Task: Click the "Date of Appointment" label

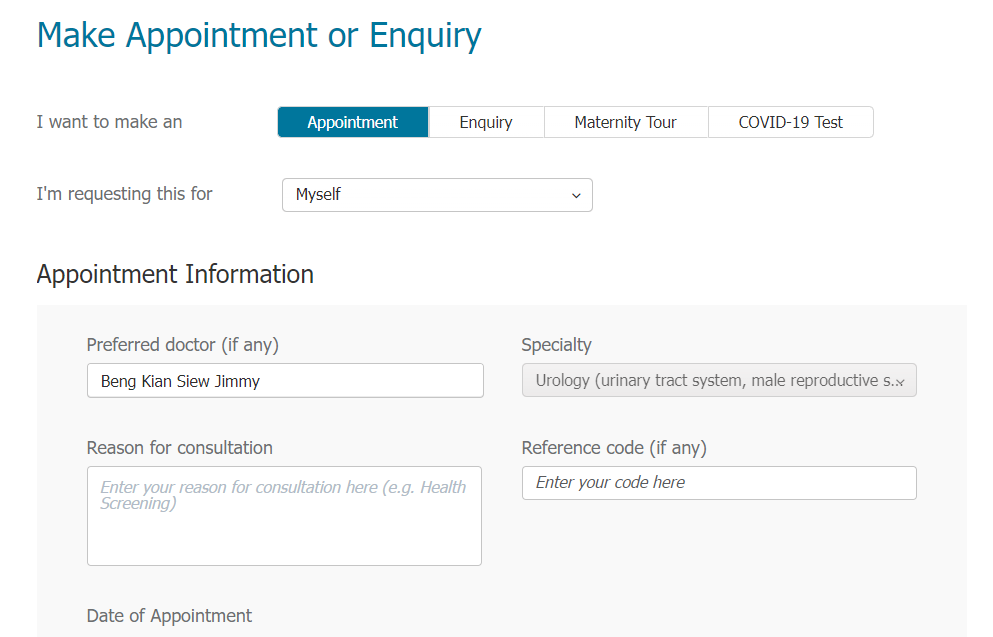Action: coord(170,616)
